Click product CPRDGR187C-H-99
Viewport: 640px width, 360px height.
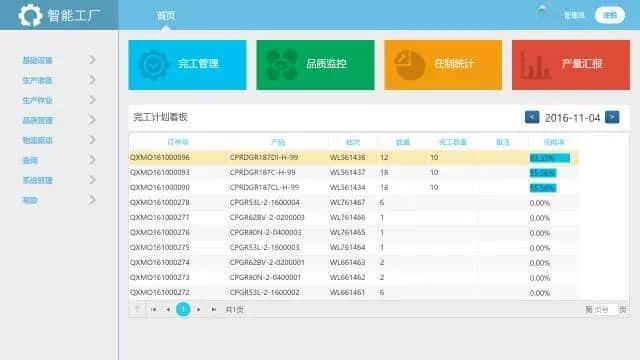262,172
